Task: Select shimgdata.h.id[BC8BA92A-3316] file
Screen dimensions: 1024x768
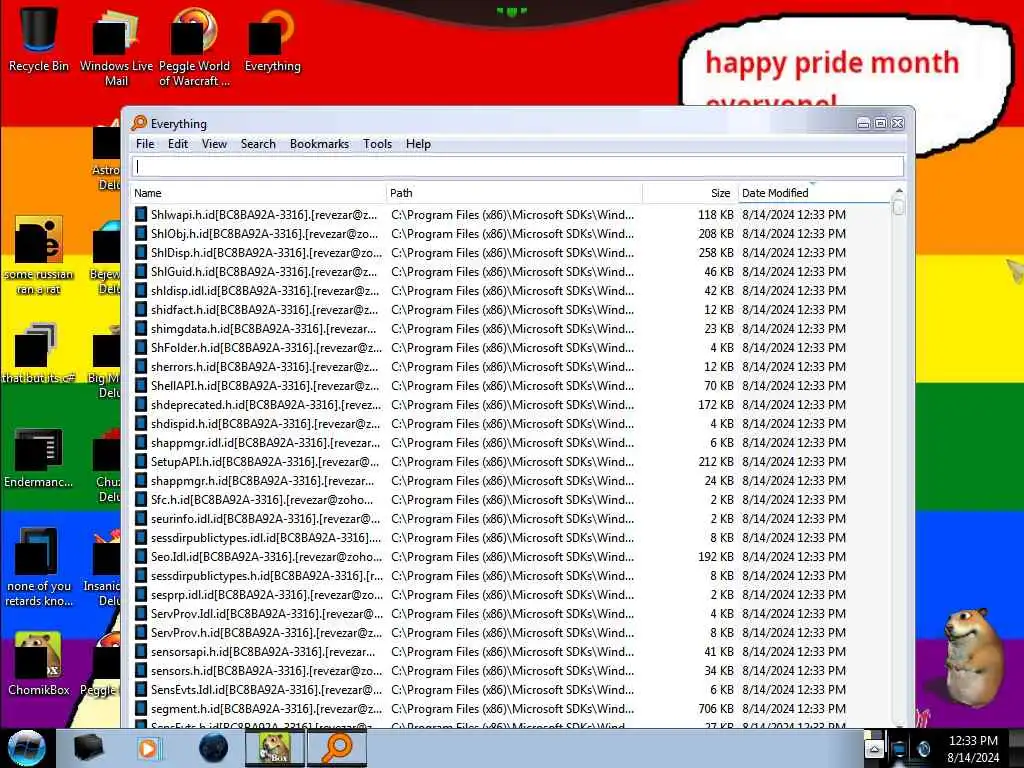Action: tap(264, 328)
